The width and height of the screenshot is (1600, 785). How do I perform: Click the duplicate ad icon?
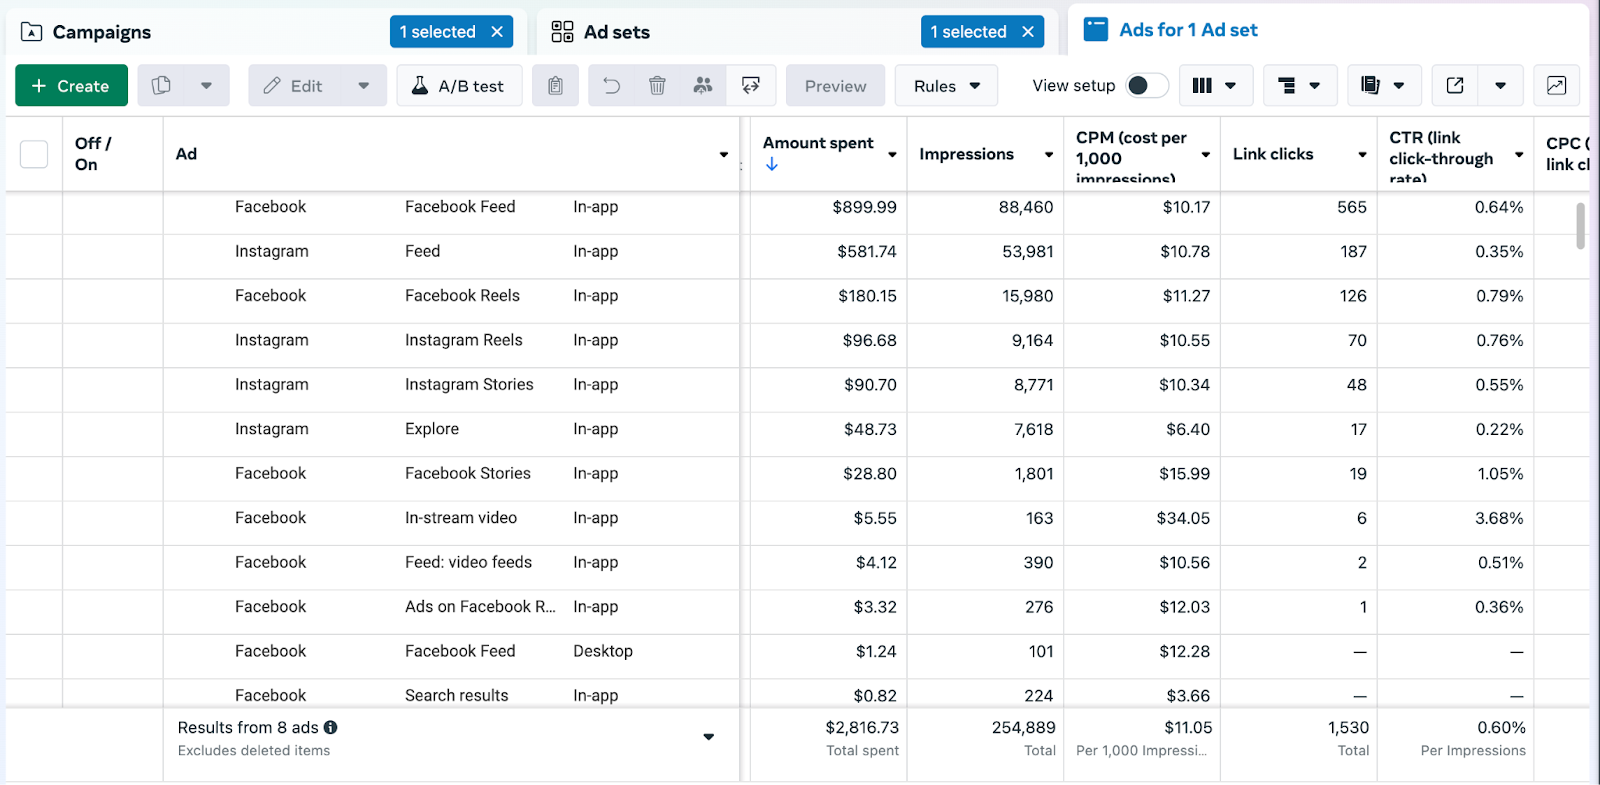pos(161,86)
